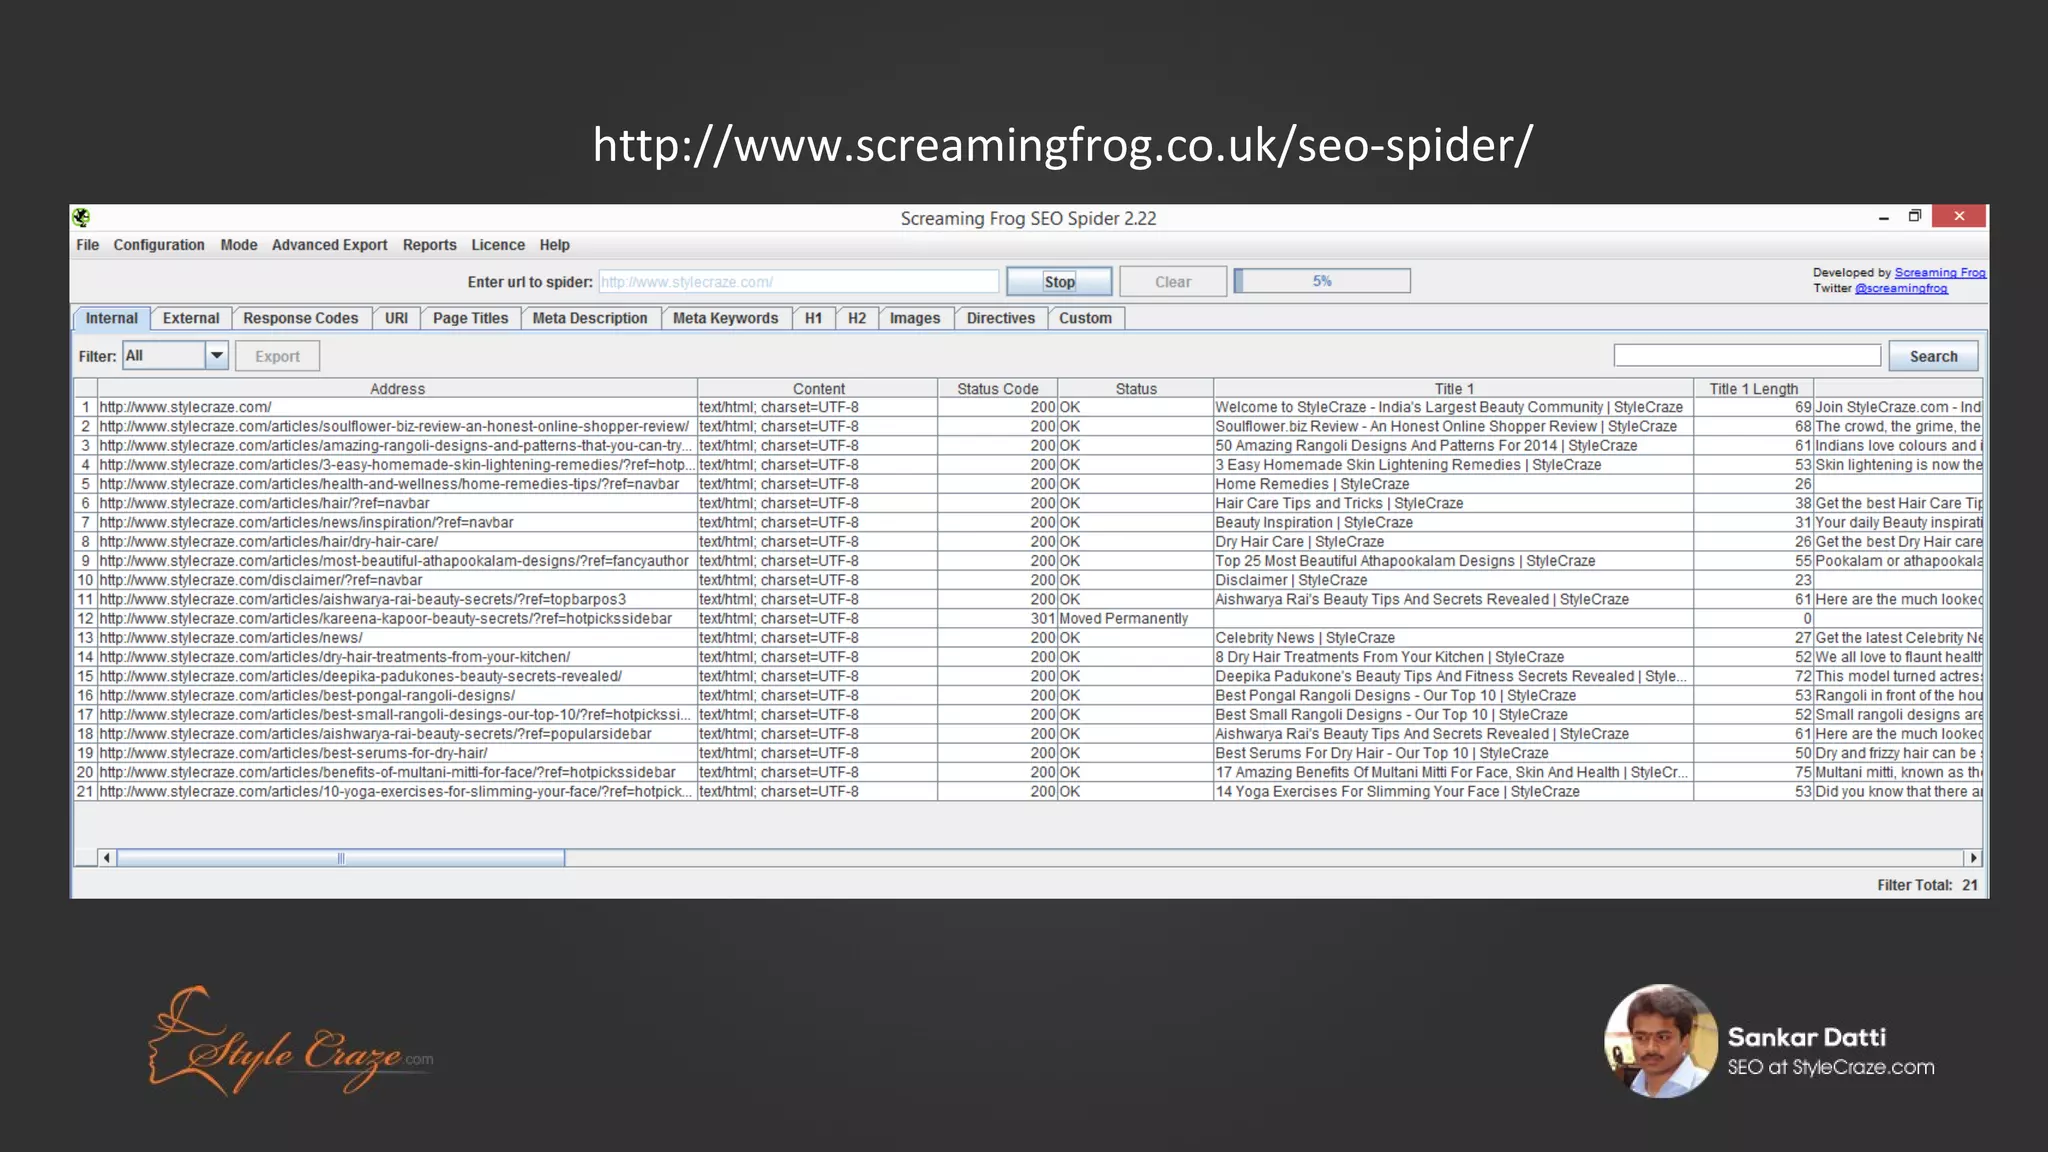Select row 1 address http://www.stylecraze.com/
The image size is (2048, 1152).
click(397, 407)
